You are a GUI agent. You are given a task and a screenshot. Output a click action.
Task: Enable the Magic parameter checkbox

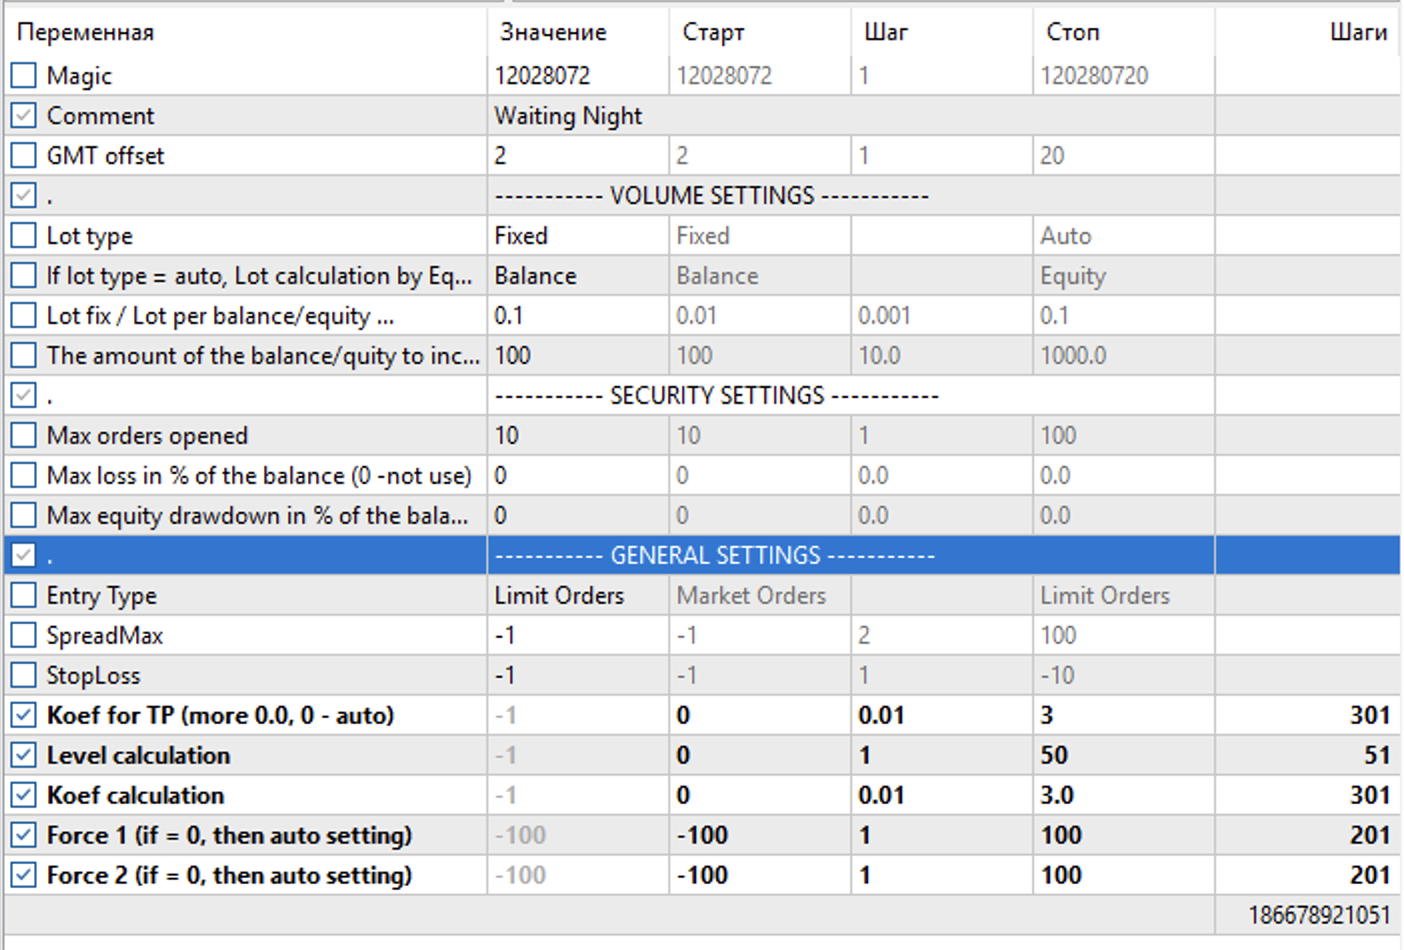pos(24,75)
